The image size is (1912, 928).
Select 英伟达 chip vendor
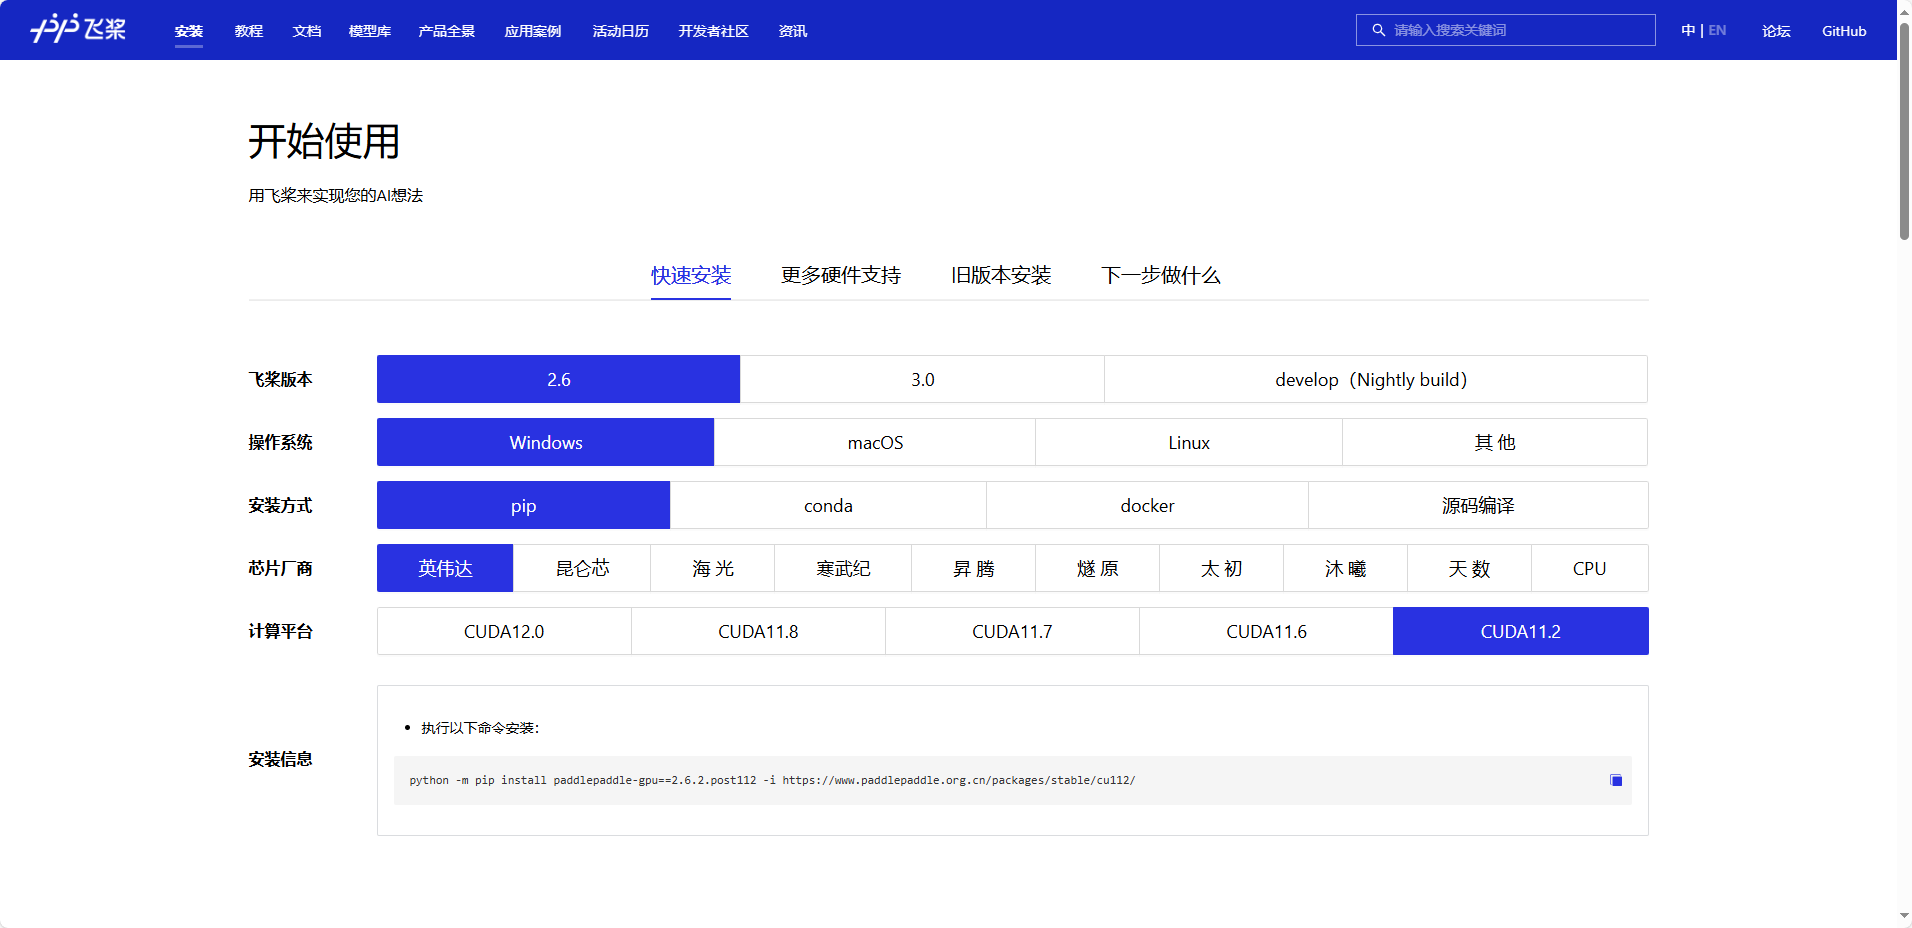tap(445, 568)
